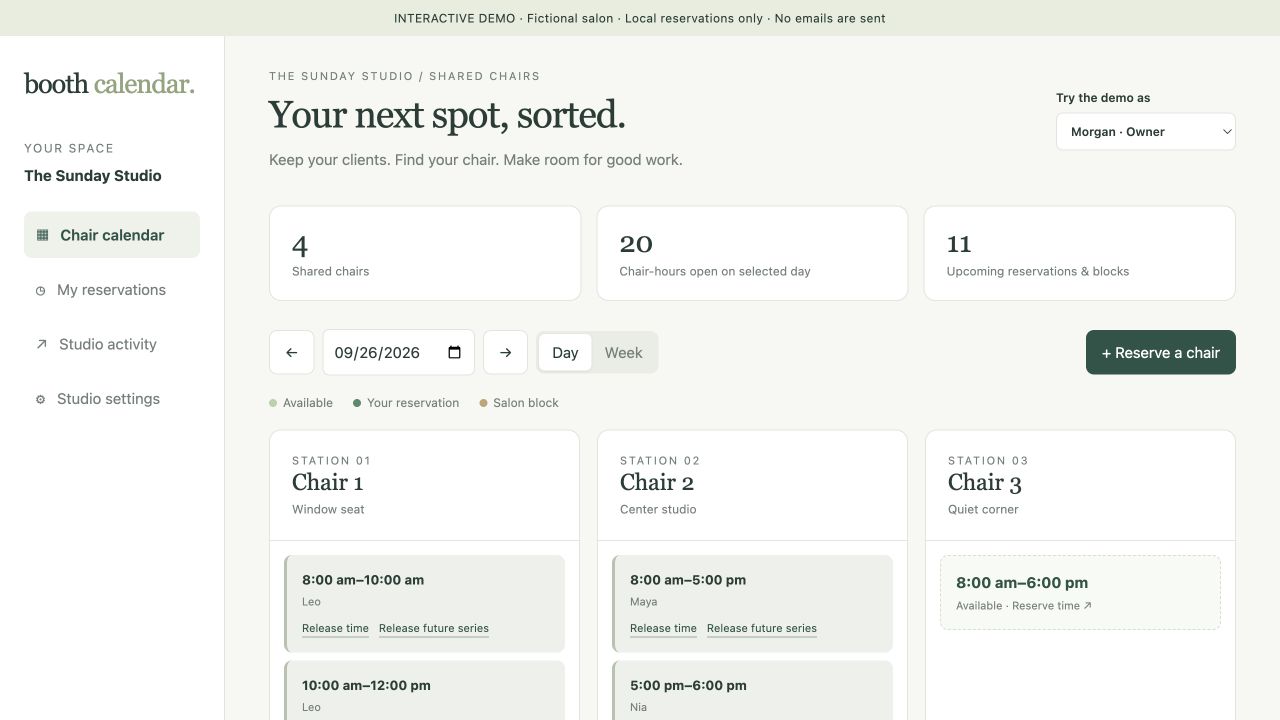Click the My reservations clock icon
The height and width of the screenshot is (720, 1280).
(x=40, y=290)
